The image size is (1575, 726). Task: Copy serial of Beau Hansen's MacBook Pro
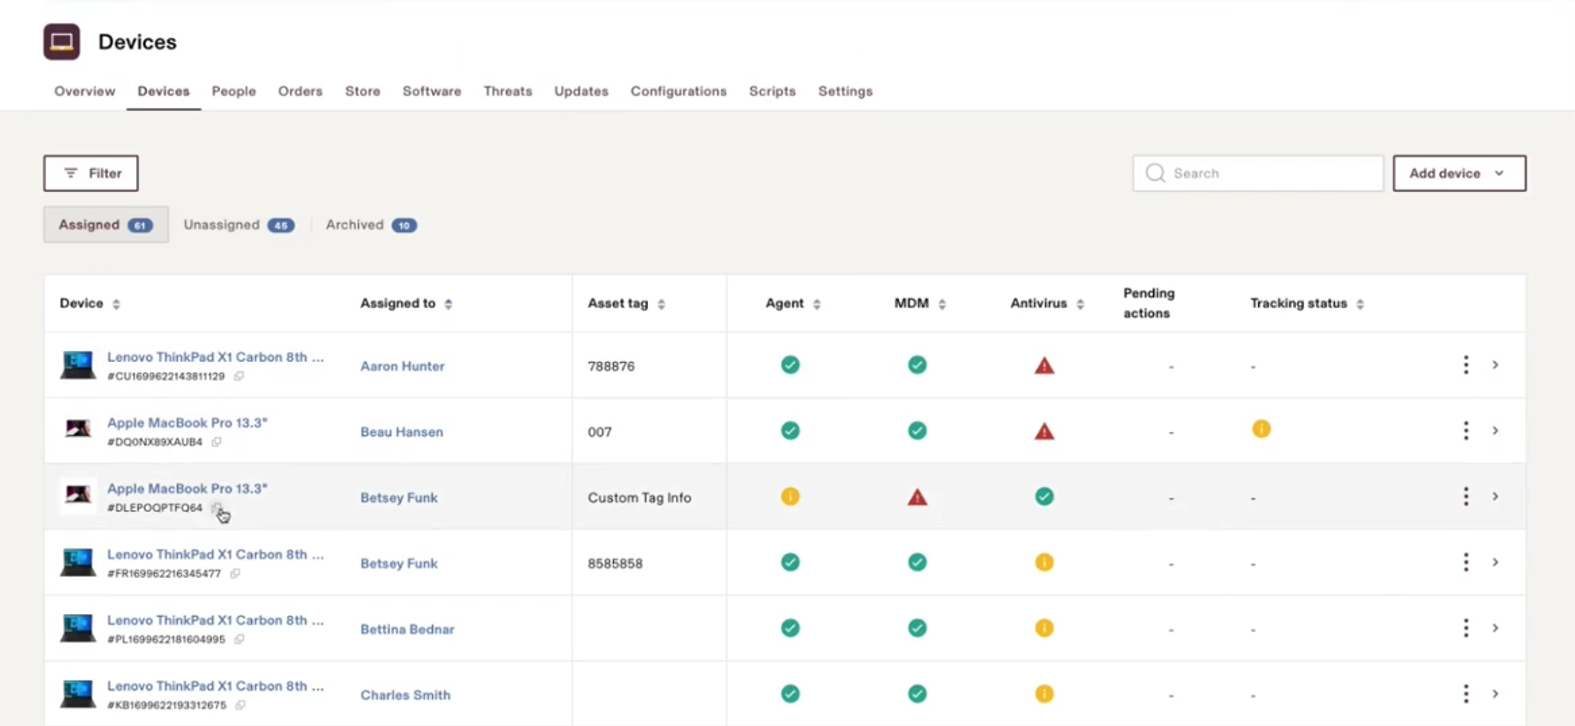point(216,442)
